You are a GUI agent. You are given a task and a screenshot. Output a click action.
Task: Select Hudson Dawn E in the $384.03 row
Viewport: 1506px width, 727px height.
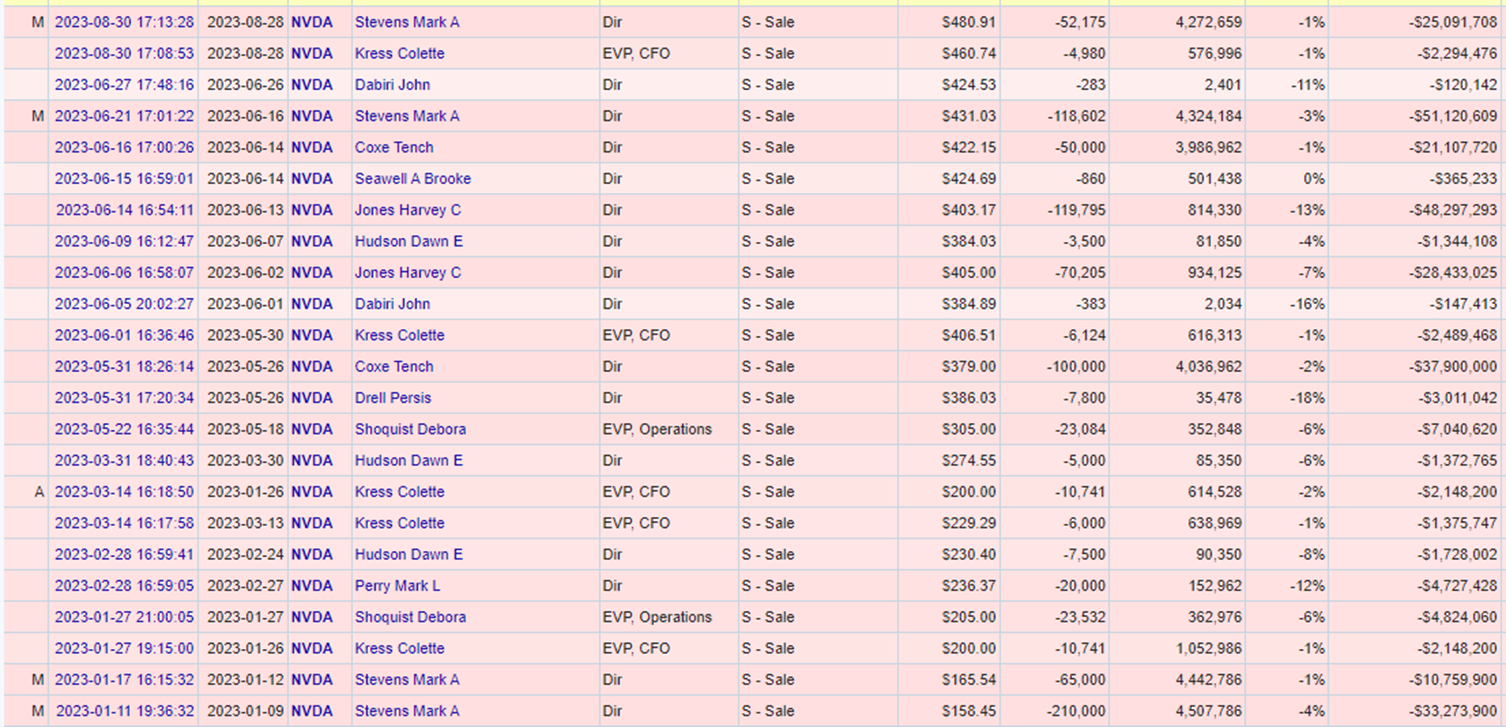[x=409, y=241]
